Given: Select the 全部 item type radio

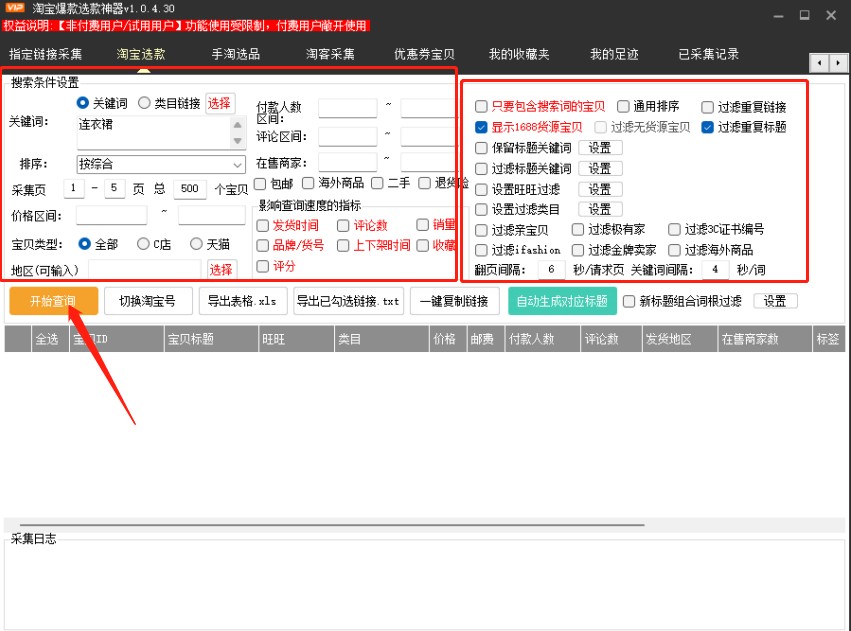Looking at the screenshot, I should tap(84, 244).
